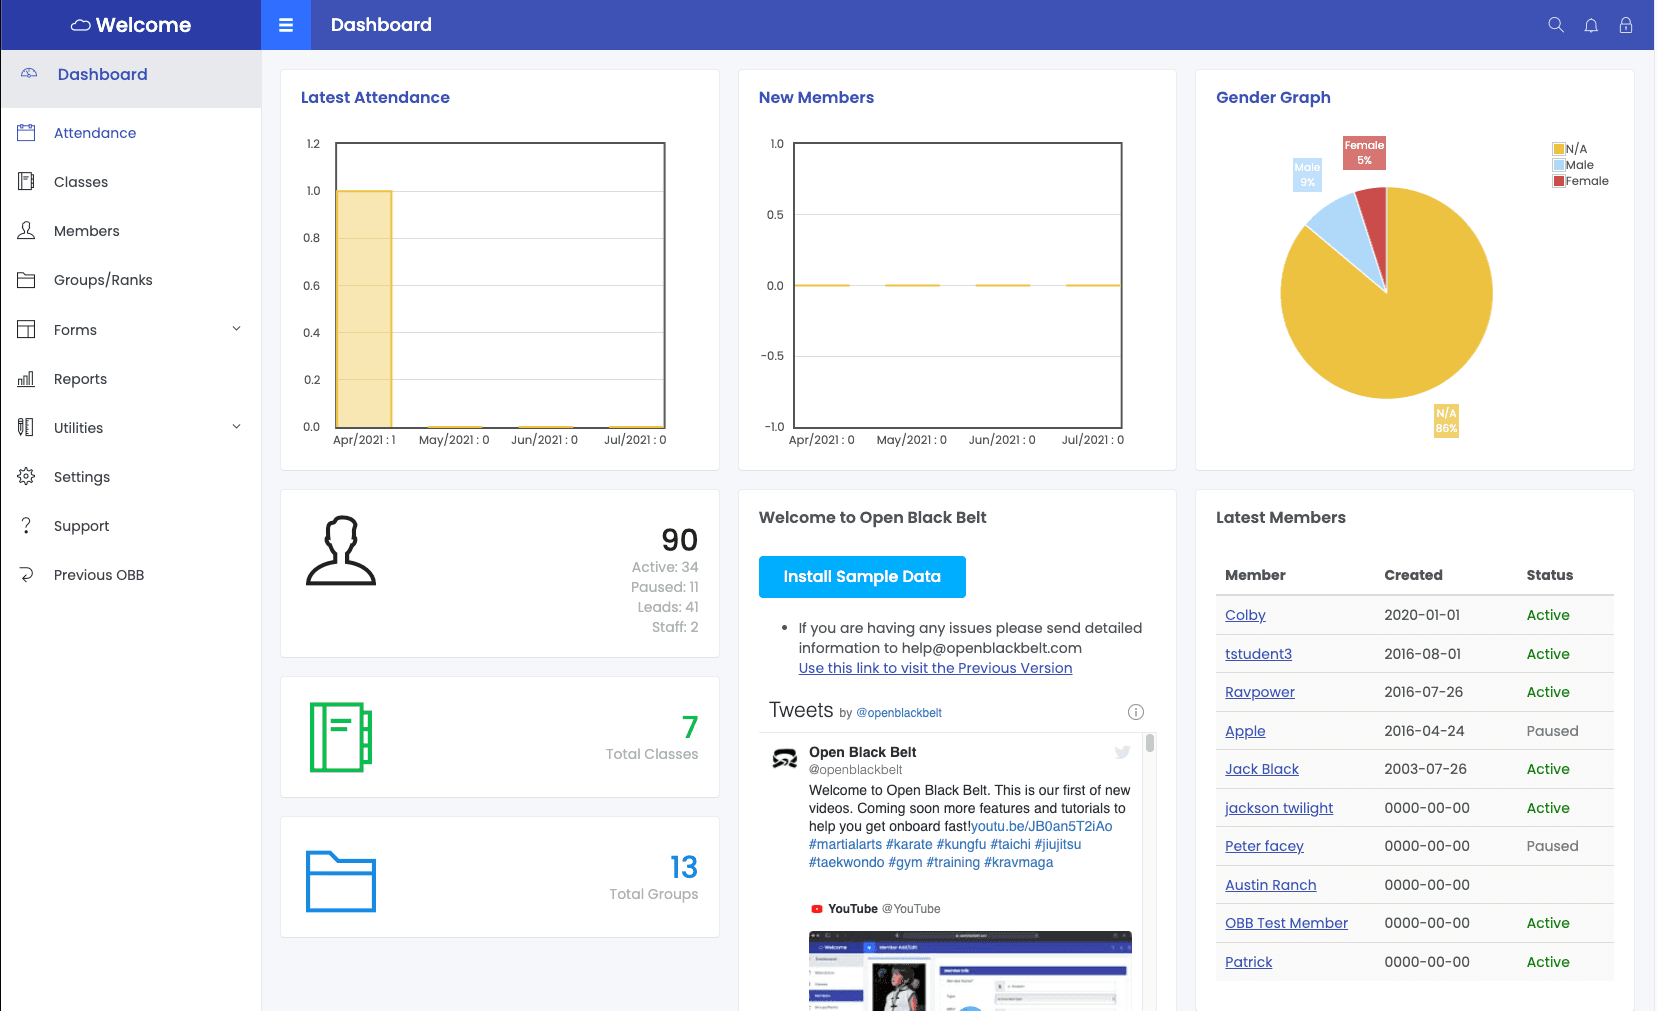Toggle the N/A legend entry in Gender Graph

[x=1575, y=149]
